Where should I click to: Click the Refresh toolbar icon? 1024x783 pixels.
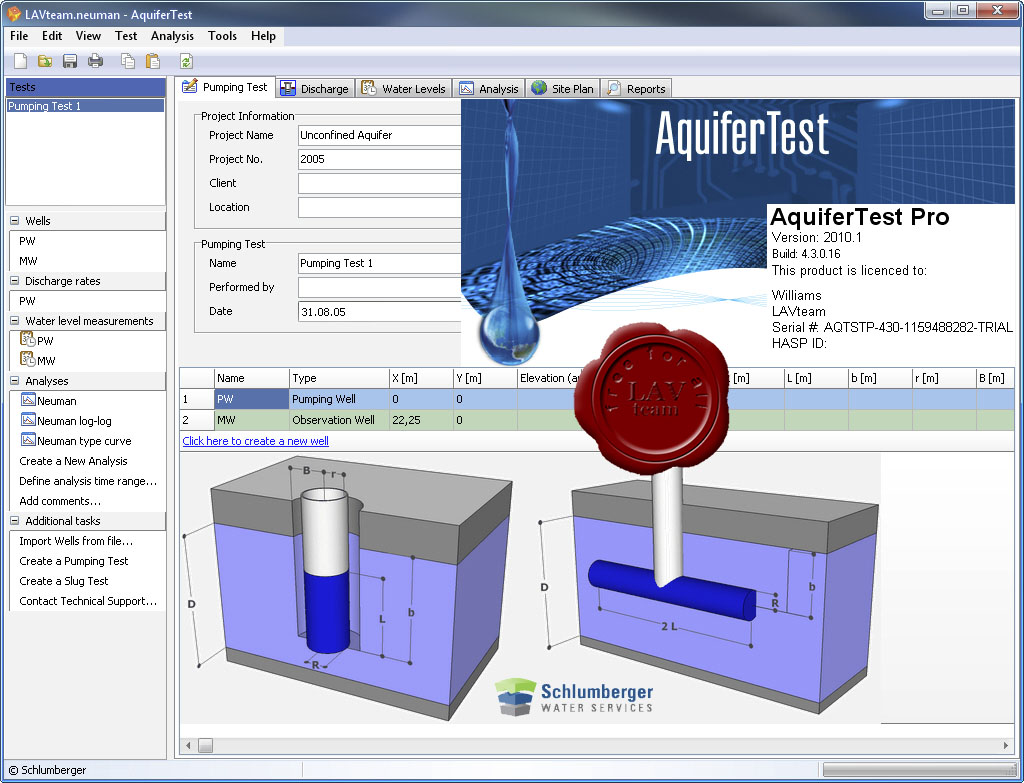tap(186, 61)
